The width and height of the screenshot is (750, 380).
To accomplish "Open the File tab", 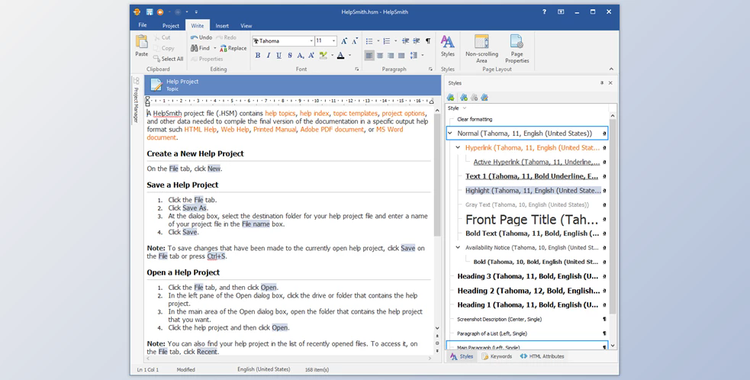I will (x=143, y=25).
